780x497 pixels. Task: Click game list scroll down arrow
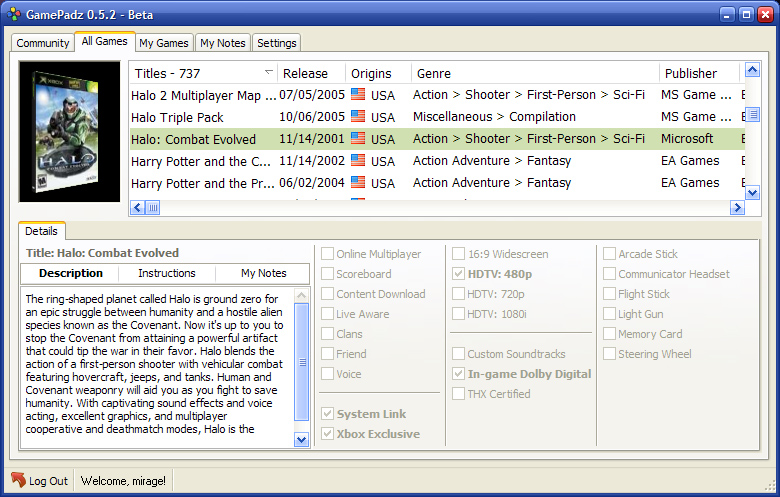pos(753,193)
